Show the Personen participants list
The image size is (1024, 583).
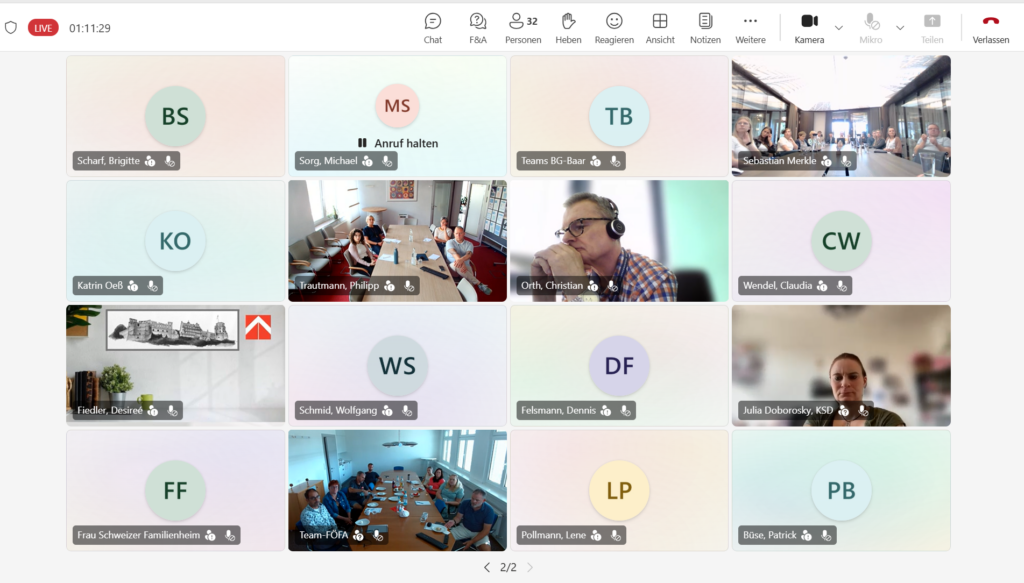(x=523, y=28)
